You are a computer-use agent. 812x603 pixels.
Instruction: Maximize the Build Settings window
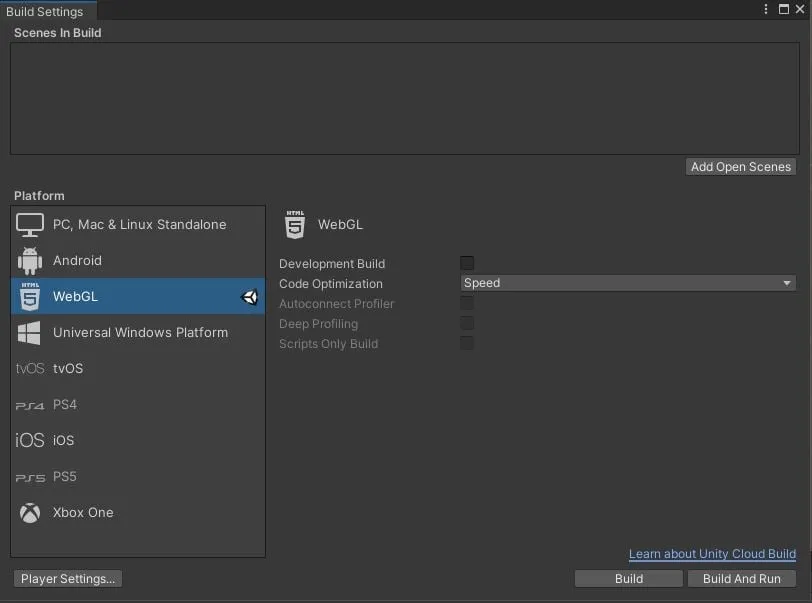pyautogui.click(x=784, y=9)
